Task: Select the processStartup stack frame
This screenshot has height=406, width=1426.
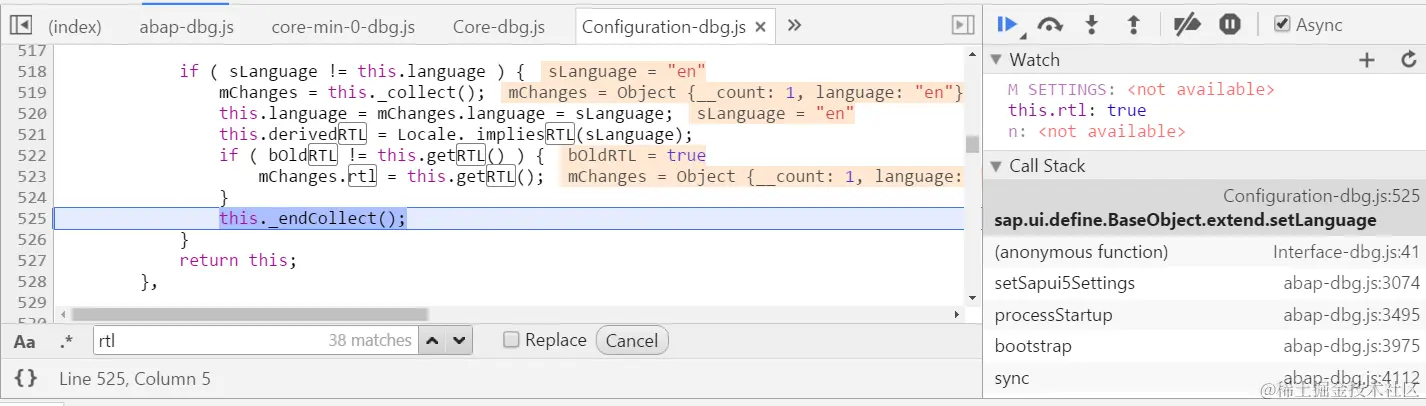Action: click(1204, 315)
